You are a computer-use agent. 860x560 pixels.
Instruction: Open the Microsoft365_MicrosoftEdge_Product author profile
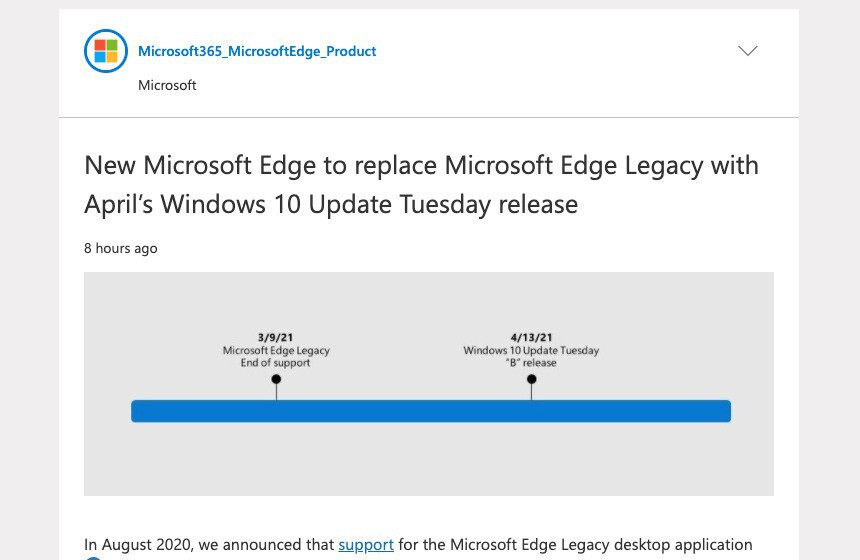point(257,51)
